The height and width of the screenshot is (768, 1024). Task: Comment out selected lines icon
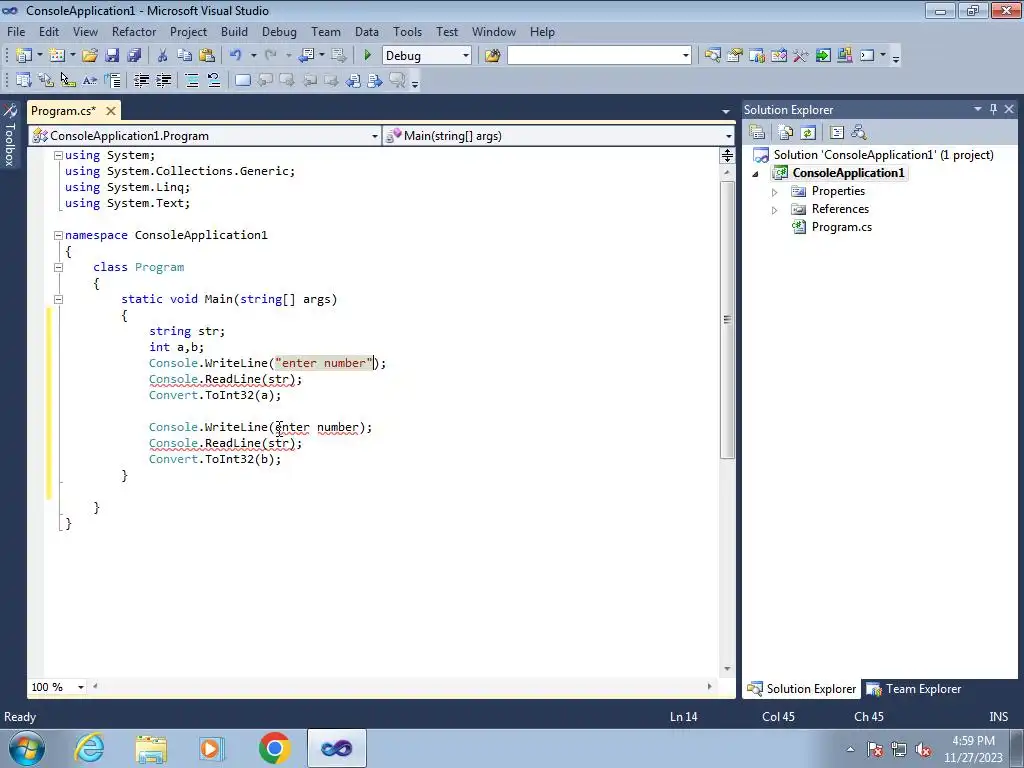tap(192, 80)
